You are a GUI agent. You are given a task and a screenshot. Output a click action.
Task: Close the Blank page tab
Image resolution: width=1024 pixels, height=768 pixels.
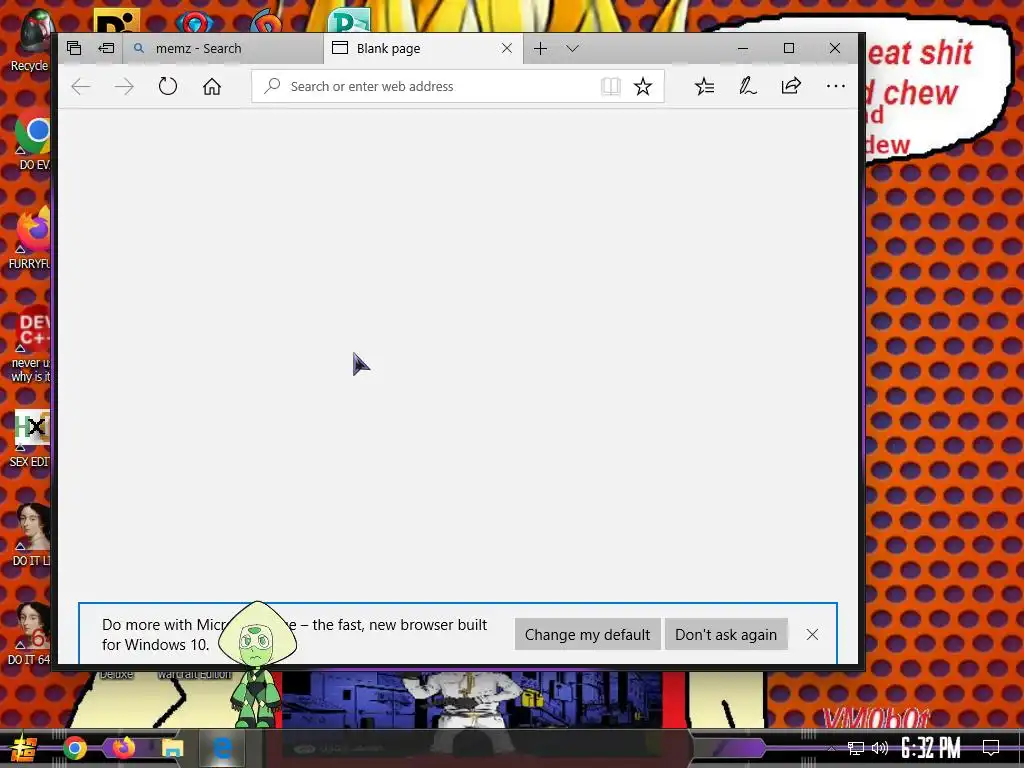coord(507,48)
